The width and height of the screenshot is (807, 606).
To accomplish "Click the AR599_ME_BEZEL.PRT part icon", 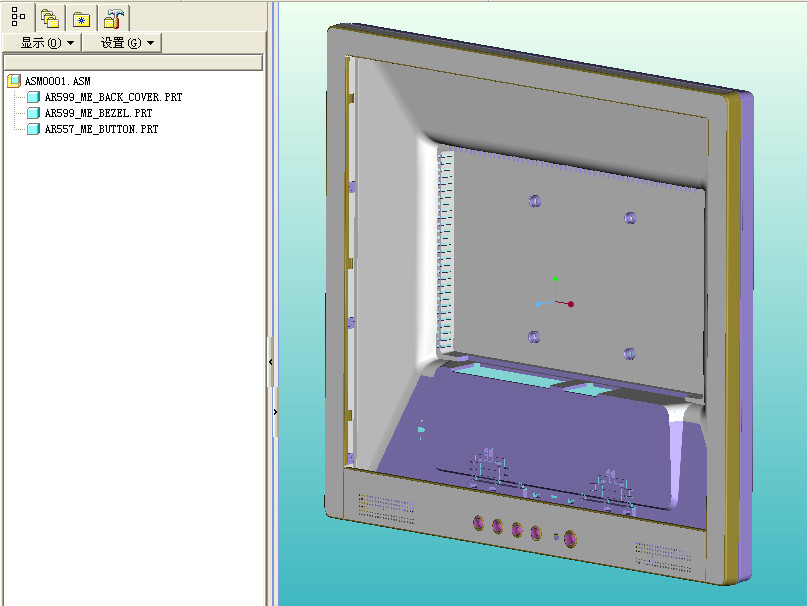I will point(33,113).
